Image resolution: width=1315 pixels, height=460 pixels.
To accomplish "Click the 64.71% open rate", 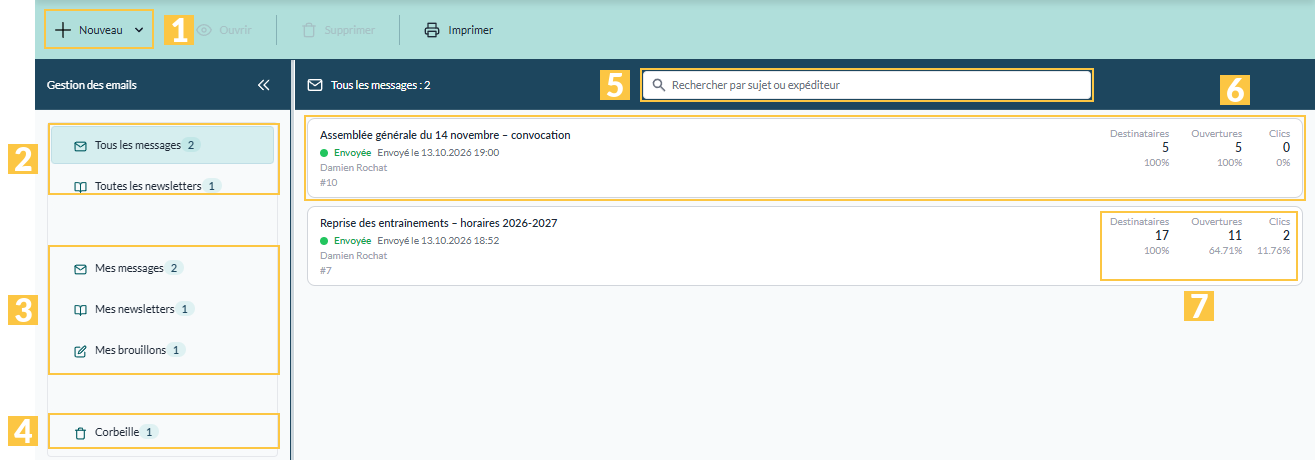I will click(1225, 250).
